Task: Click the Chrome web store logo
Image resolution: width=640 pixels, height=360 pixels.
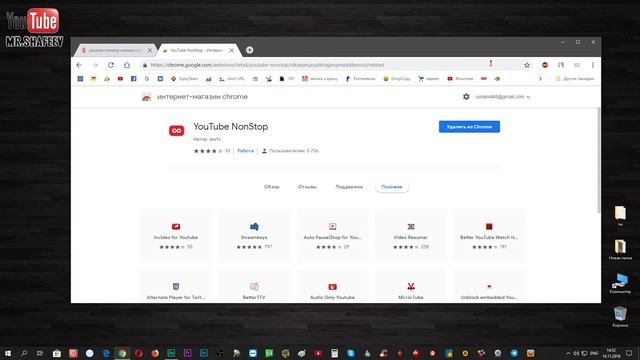Action: (147, 97)
